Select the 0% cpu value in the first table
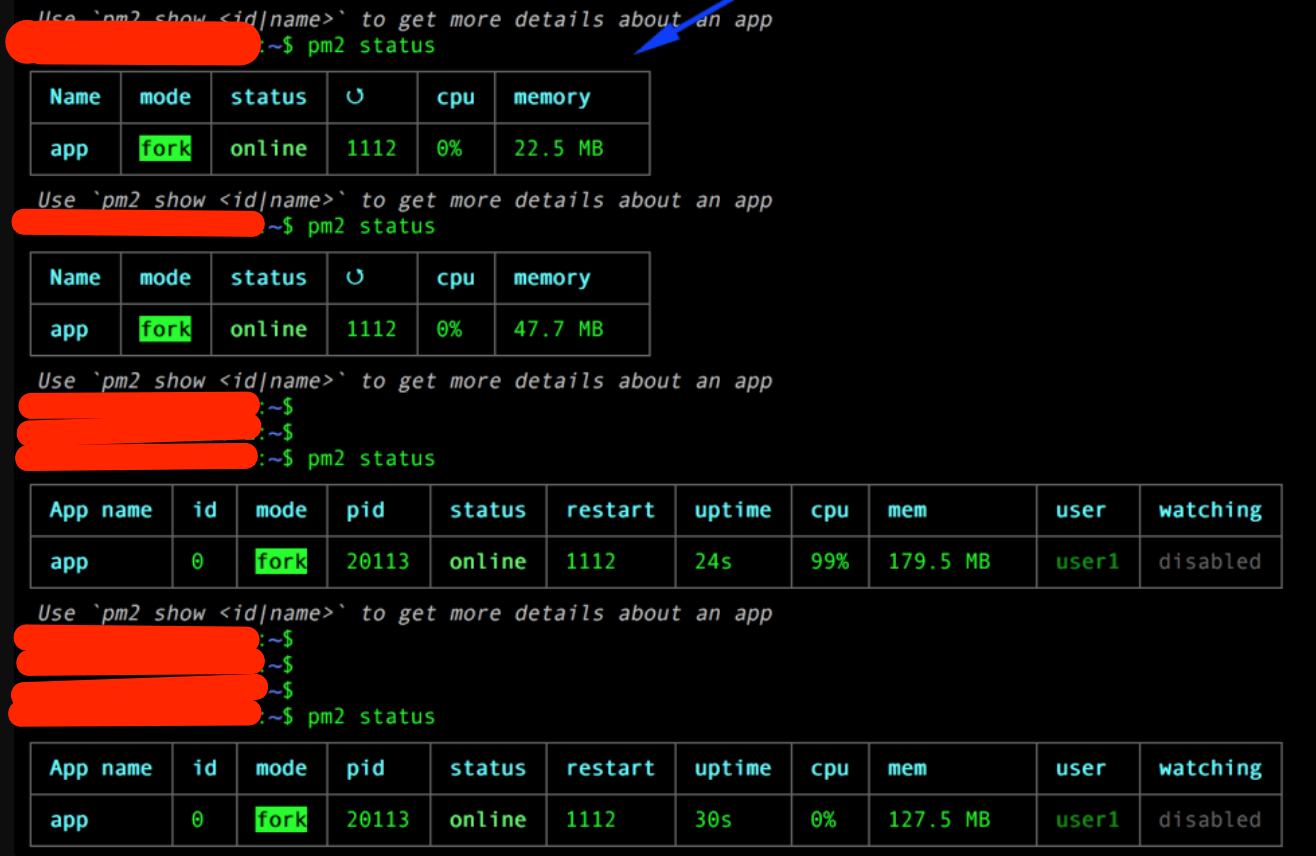Viewport: 1316px width, 856px height. click(448, 148)
